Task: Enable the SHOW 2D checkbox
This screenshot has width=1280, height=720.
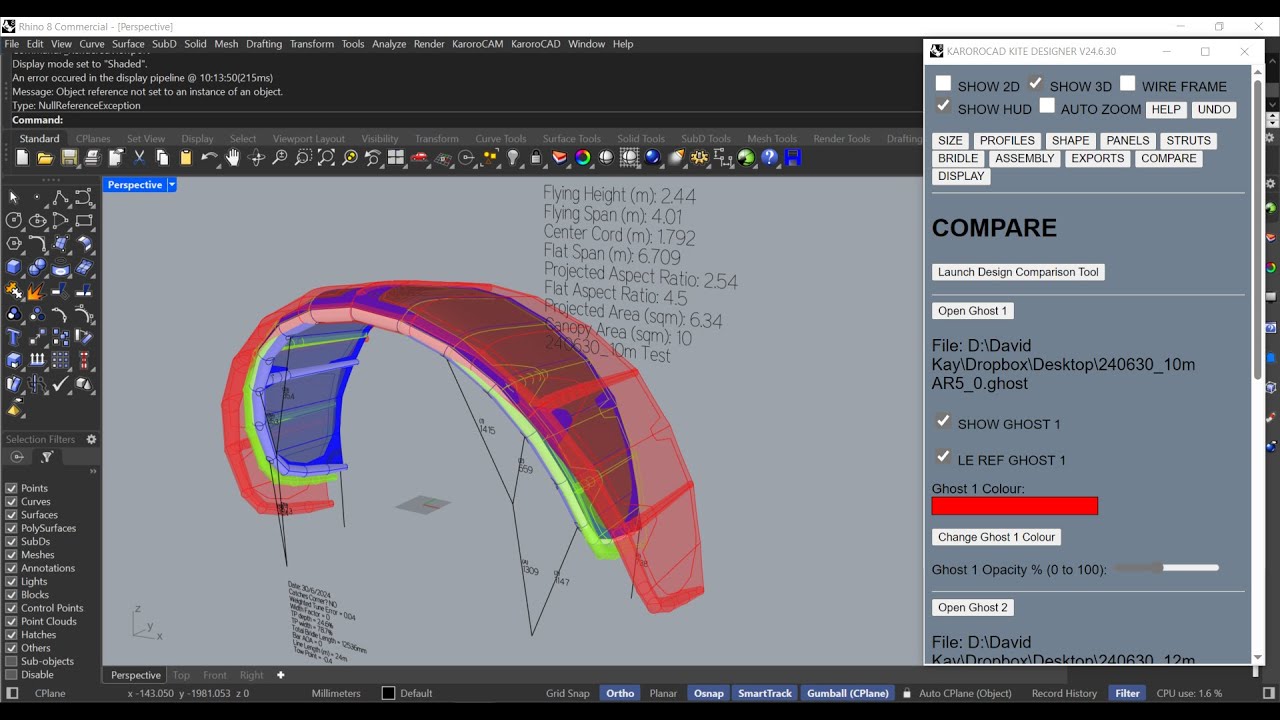Action: pos(943,84)
